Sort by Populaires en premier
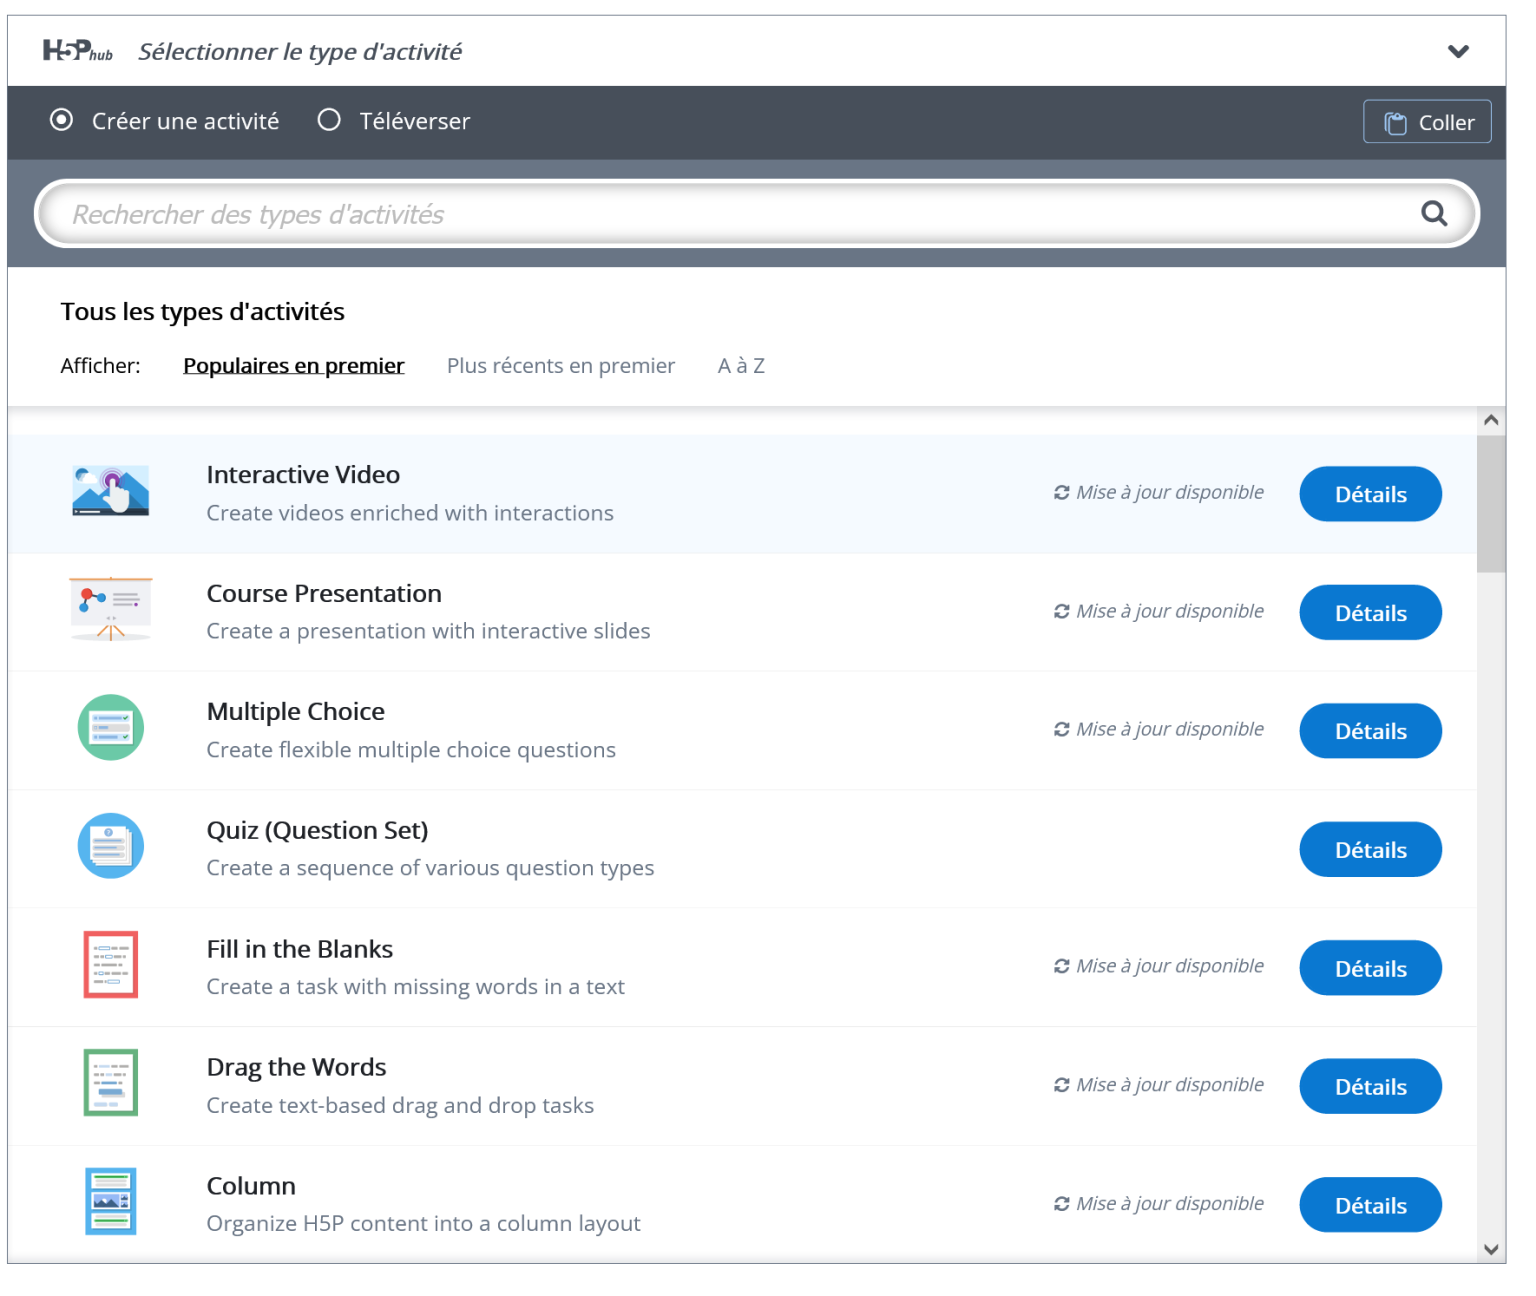 (294, 366)
